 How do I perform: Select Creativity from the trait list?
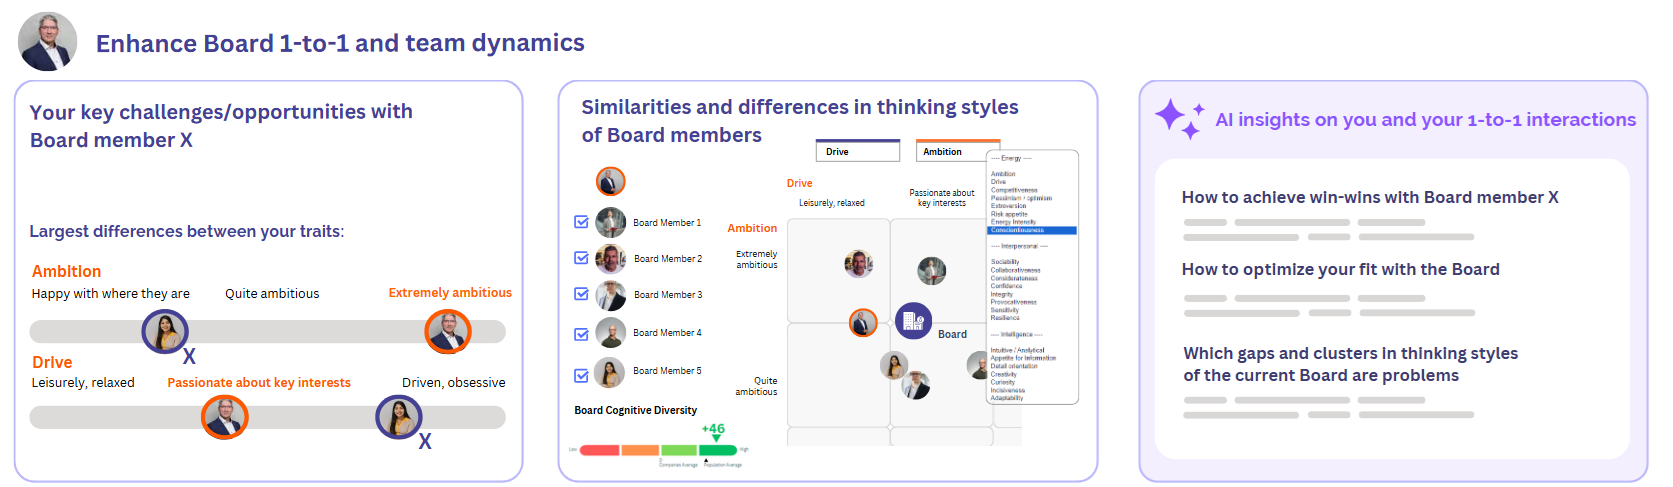(x=1003, y=374)
